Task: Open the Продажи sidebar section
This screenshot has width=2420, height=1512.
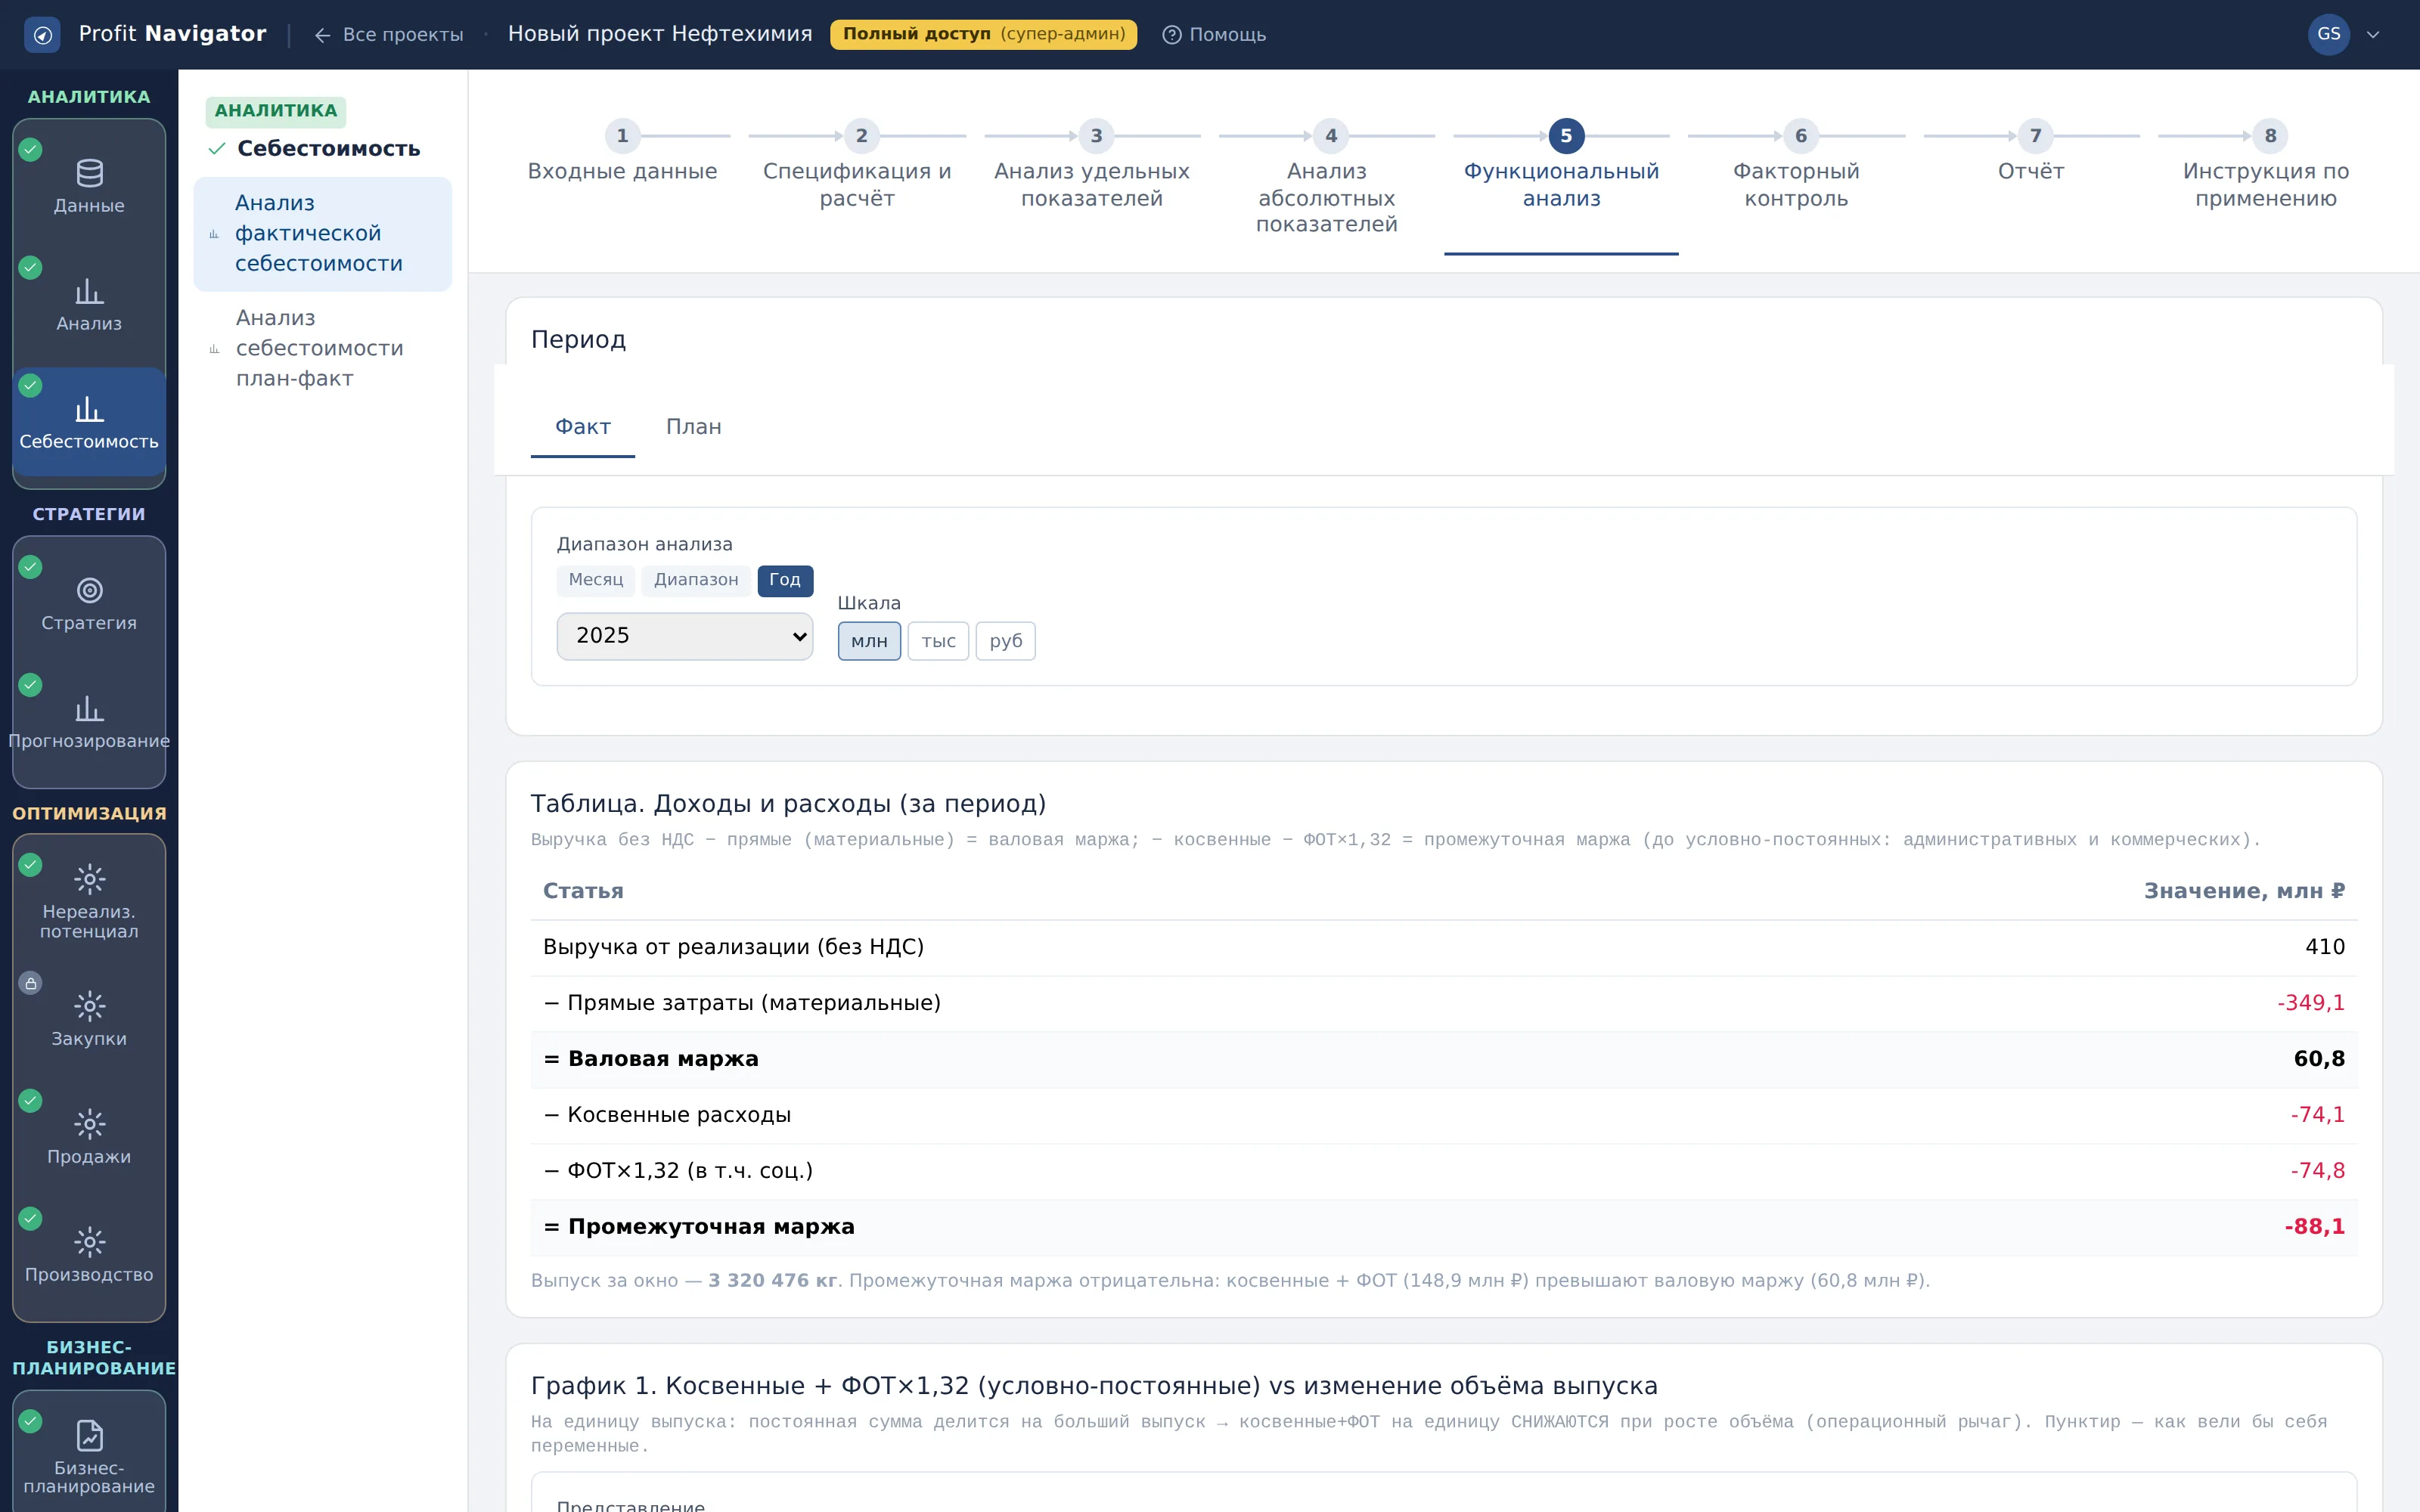Action: (89, 1136)
